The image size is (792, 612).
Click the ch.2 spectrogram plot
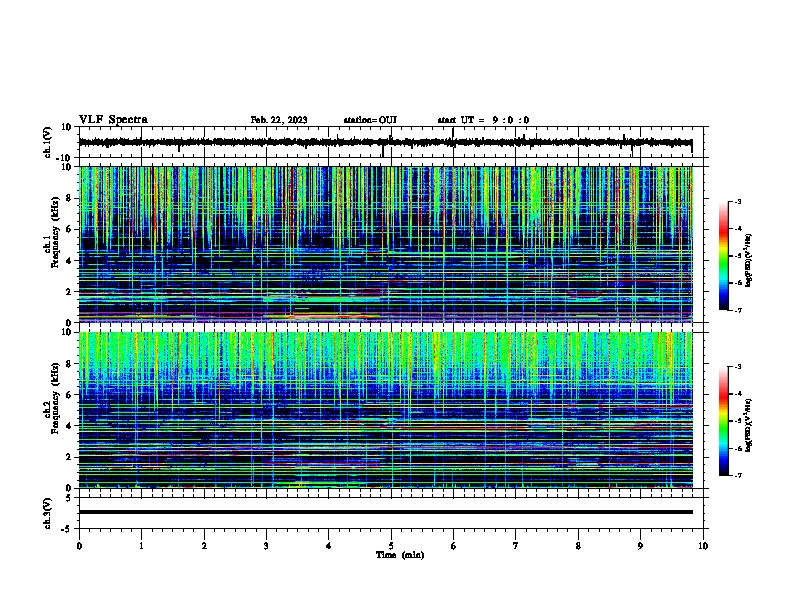point(386,410)
